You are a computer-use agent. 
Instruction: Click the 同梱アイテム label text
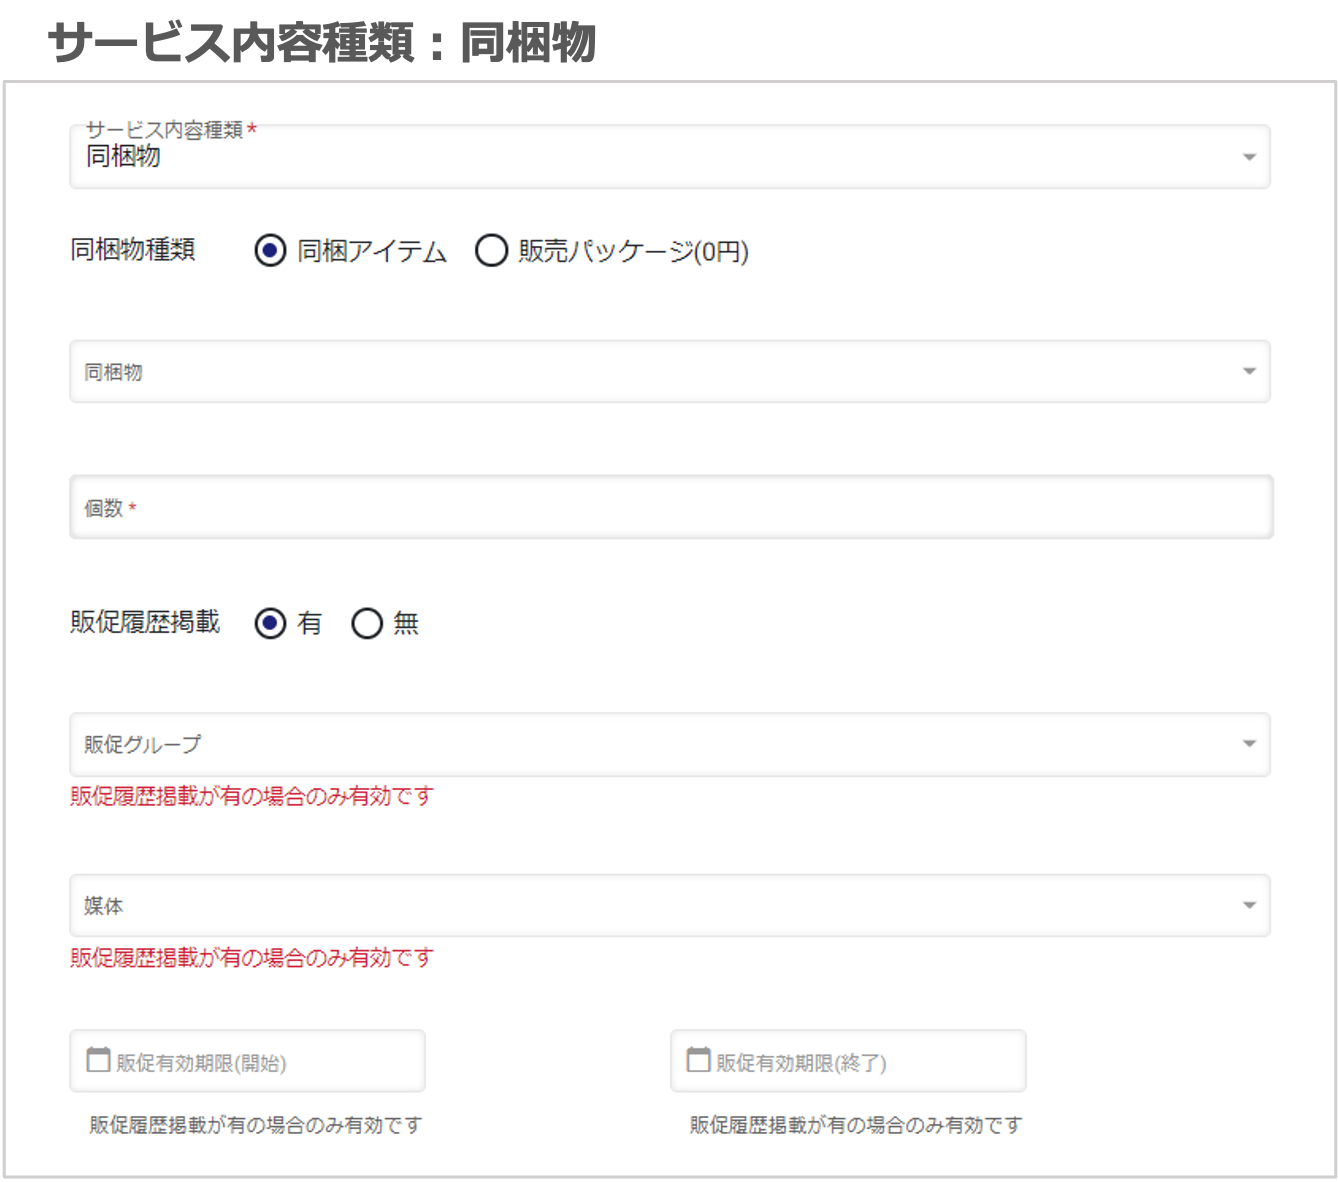pos(371,251)
